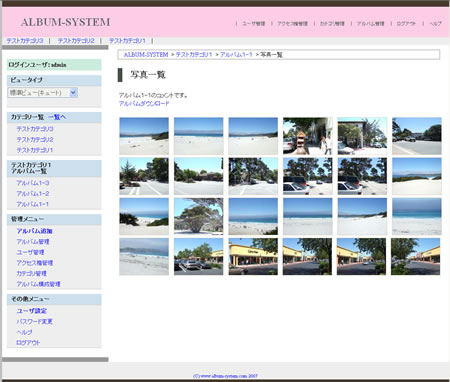Go to テストカテゴリ1 in the breadcrumb
The image size is (450, 382).
click(194, 55)
